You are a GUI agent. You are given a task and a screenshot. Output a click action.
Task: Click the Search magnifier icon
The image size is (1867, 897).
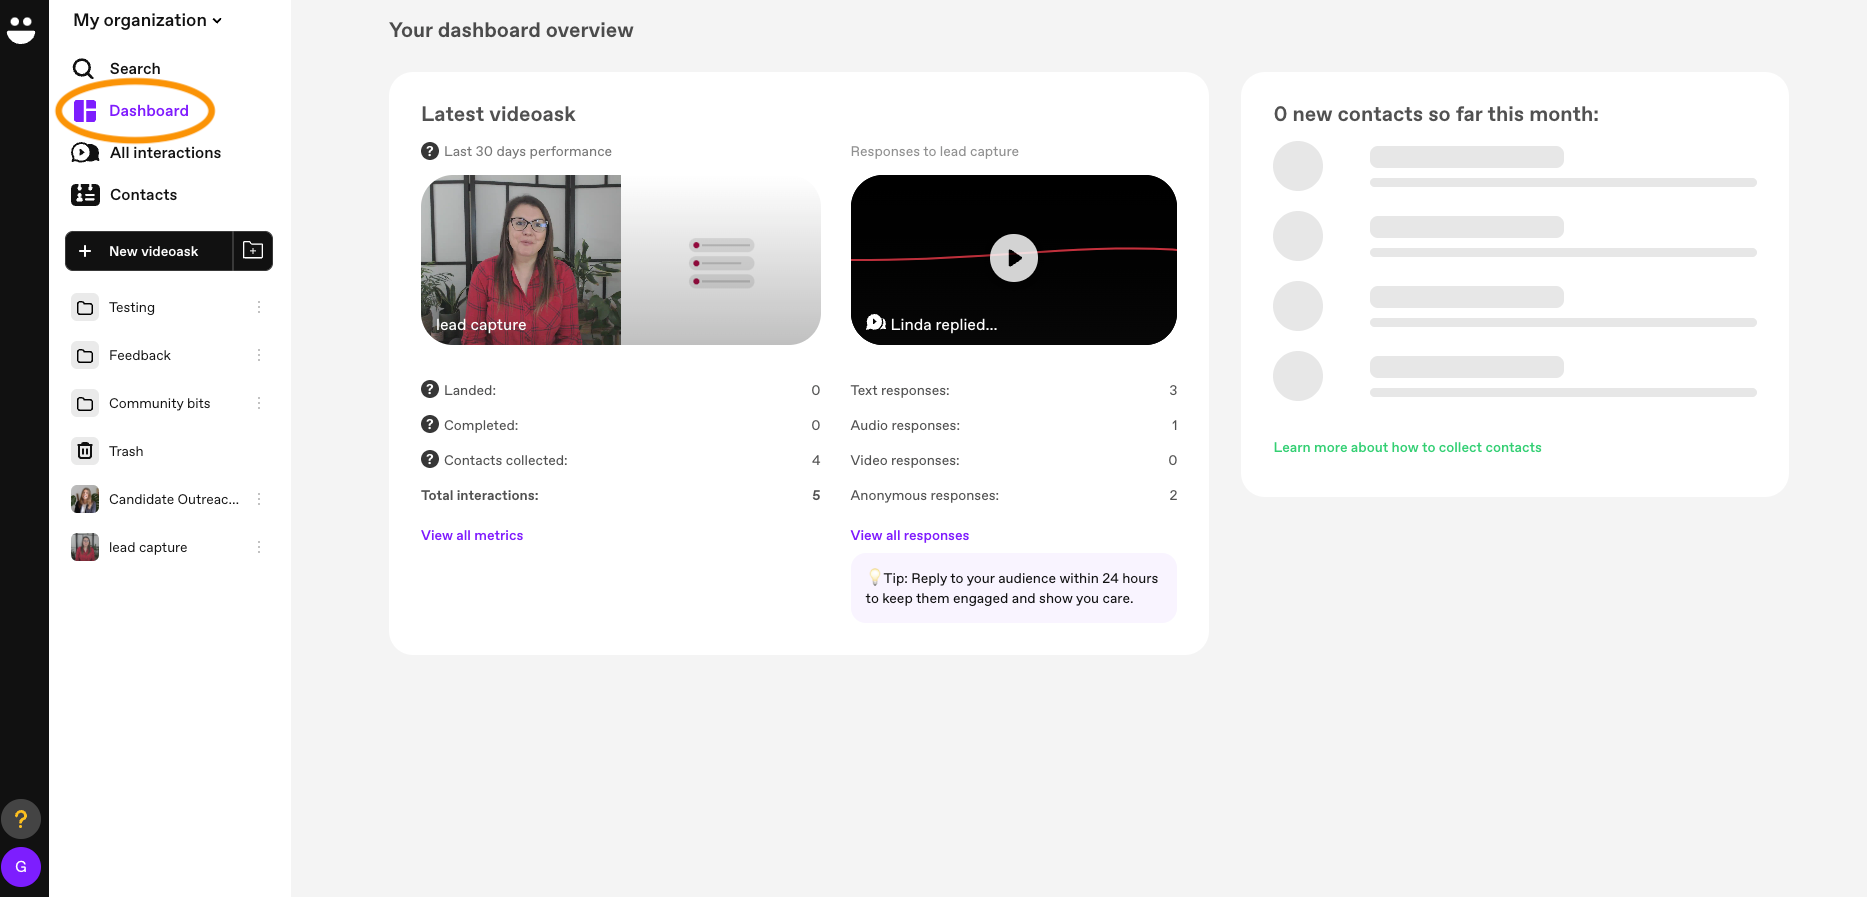click(x=83, y=69)
